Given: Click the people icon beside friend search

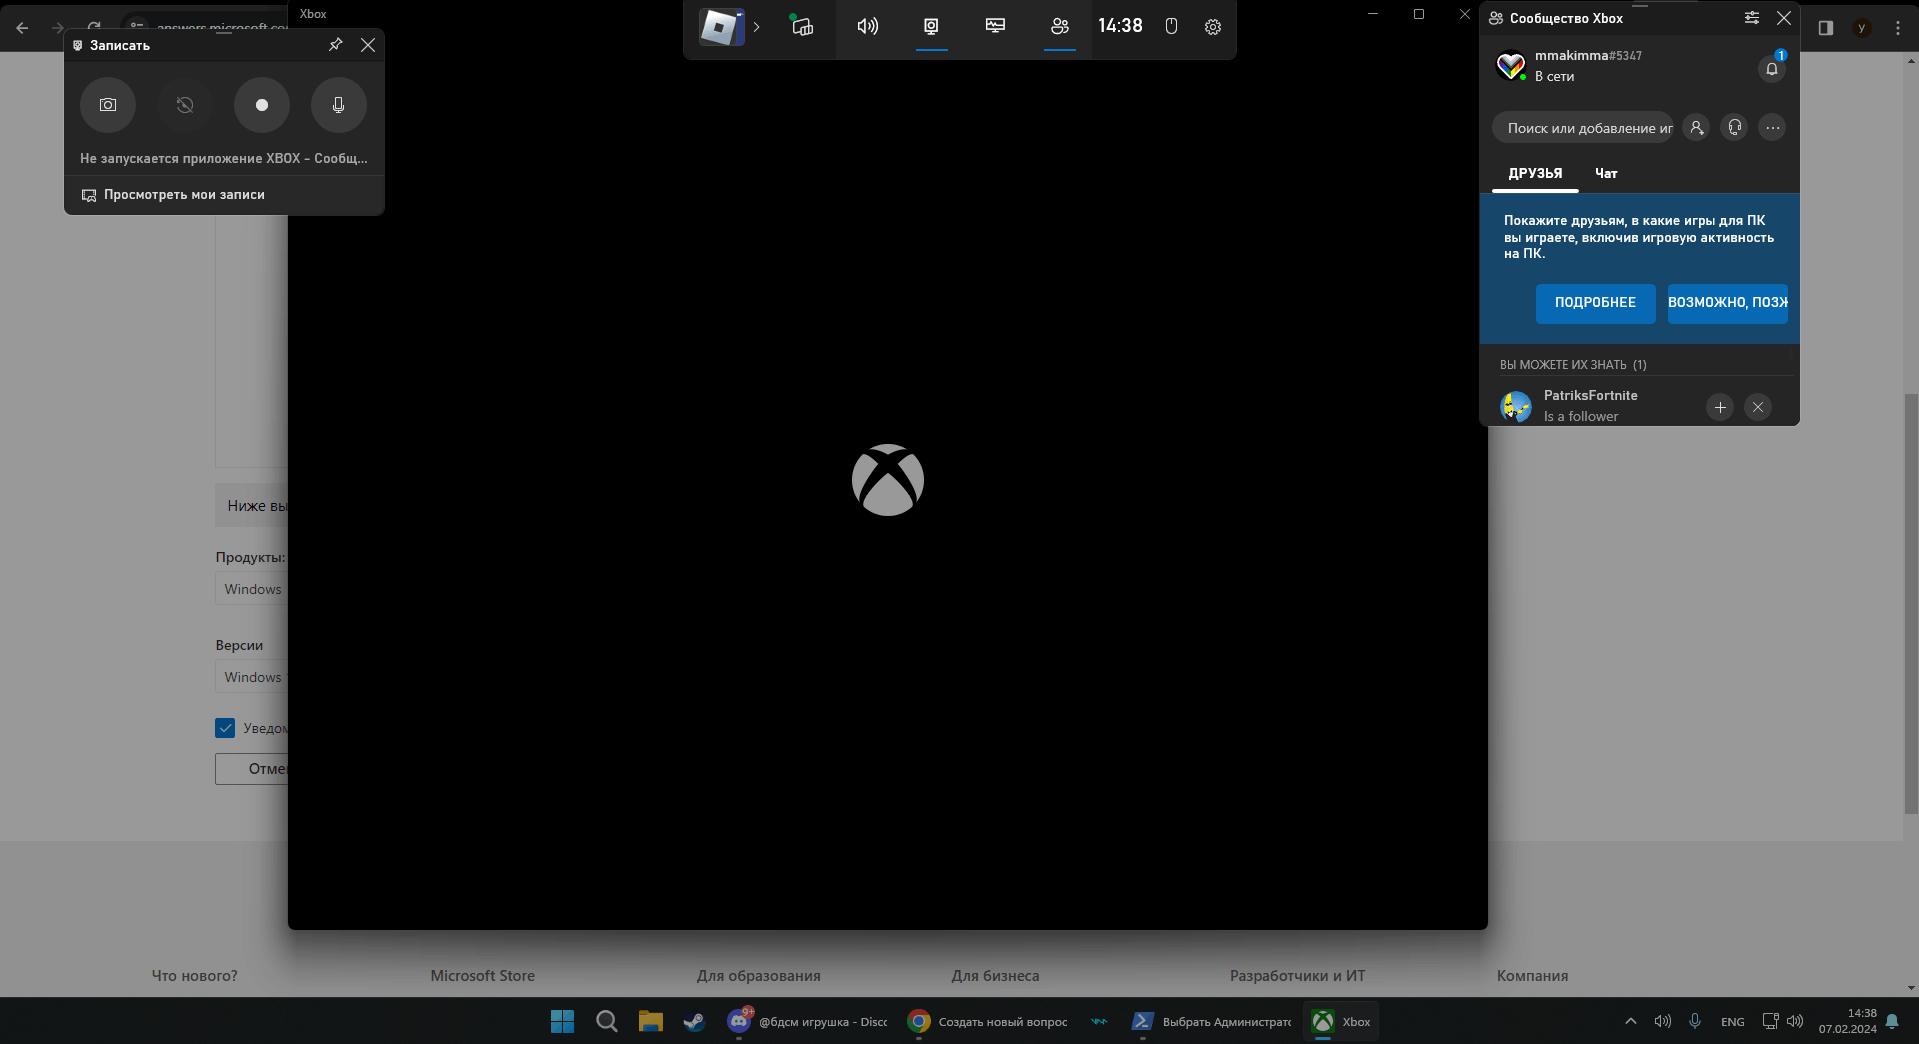Looking at the screenshot, I should click(1697, 128).
